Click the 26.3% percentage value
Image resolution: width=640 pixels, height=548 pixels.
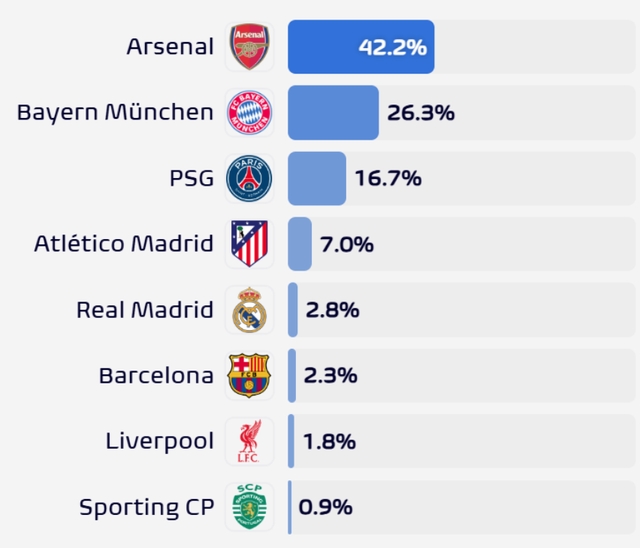[x=421, y=112]
